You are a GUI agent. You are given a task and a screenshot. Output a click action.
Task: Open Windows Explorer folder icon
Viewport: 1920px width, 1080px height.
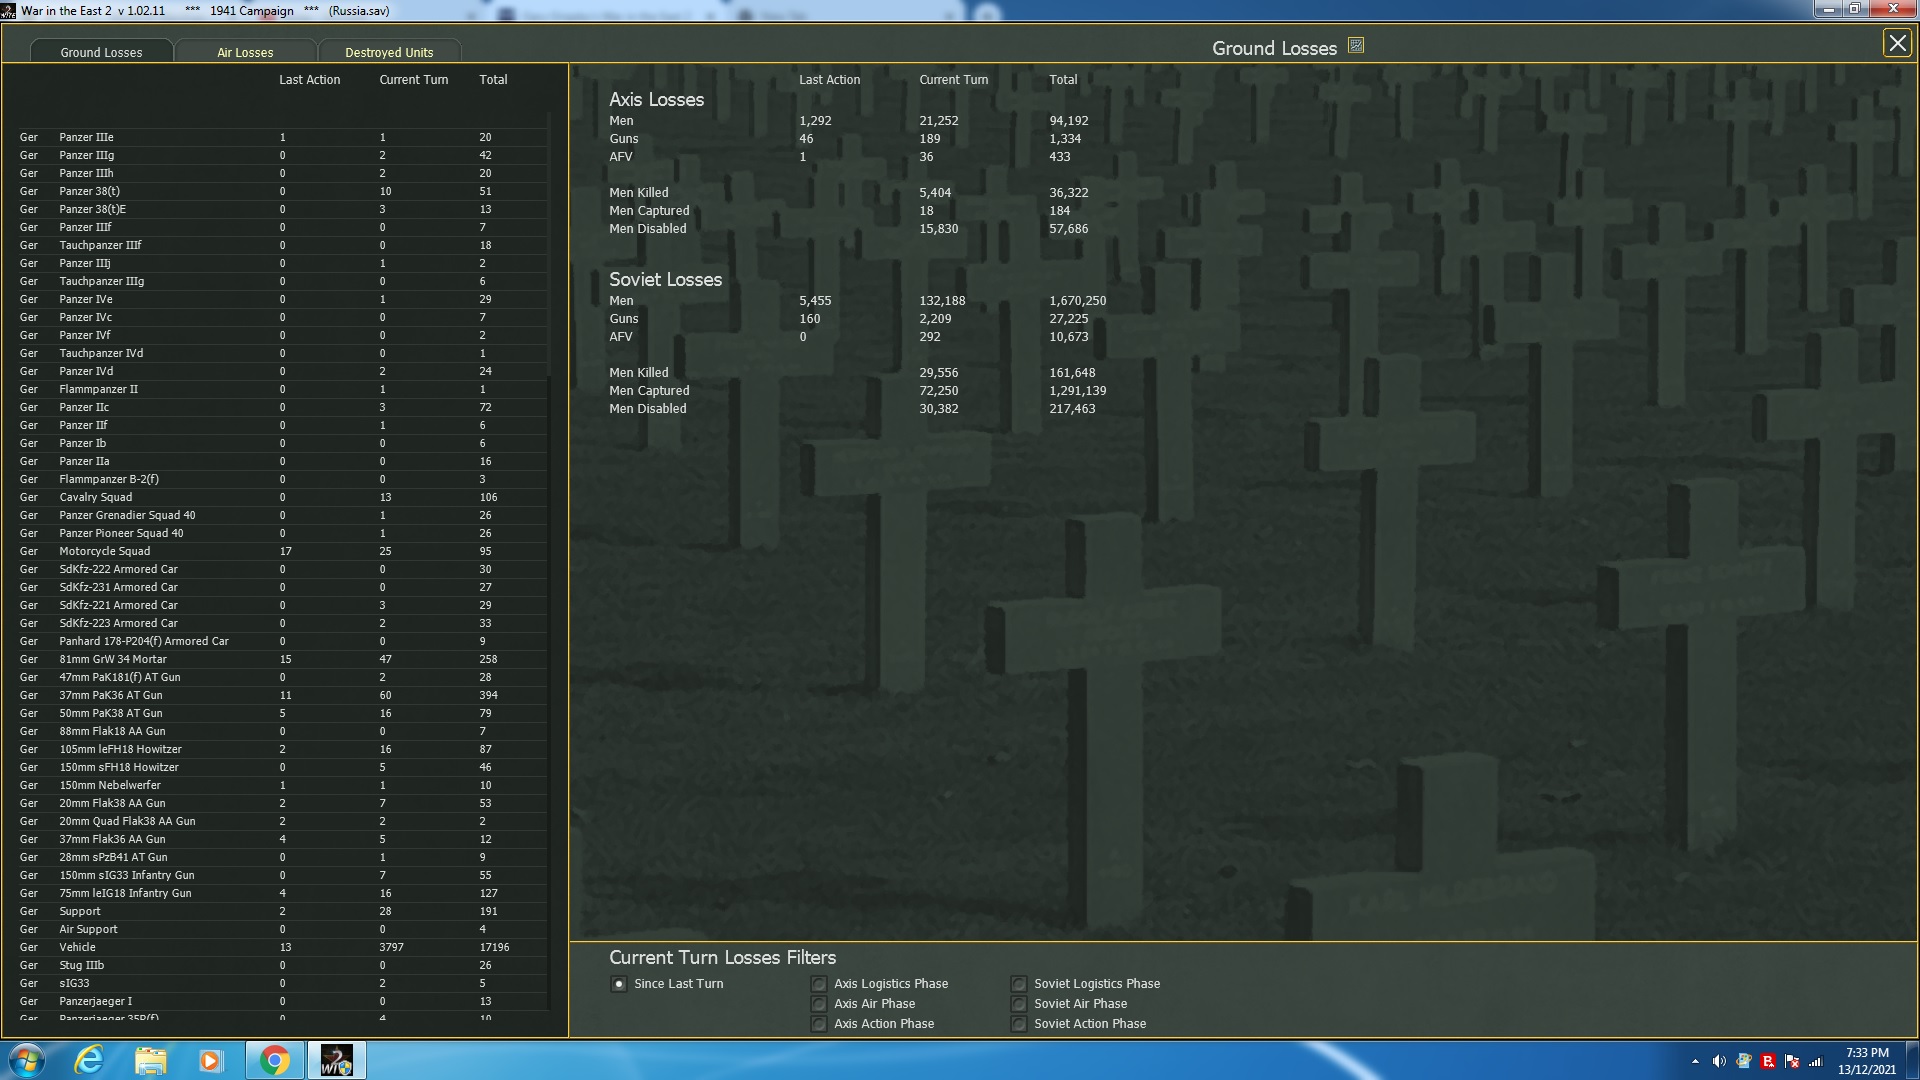pyautogui.click(x=150, y=1060)
